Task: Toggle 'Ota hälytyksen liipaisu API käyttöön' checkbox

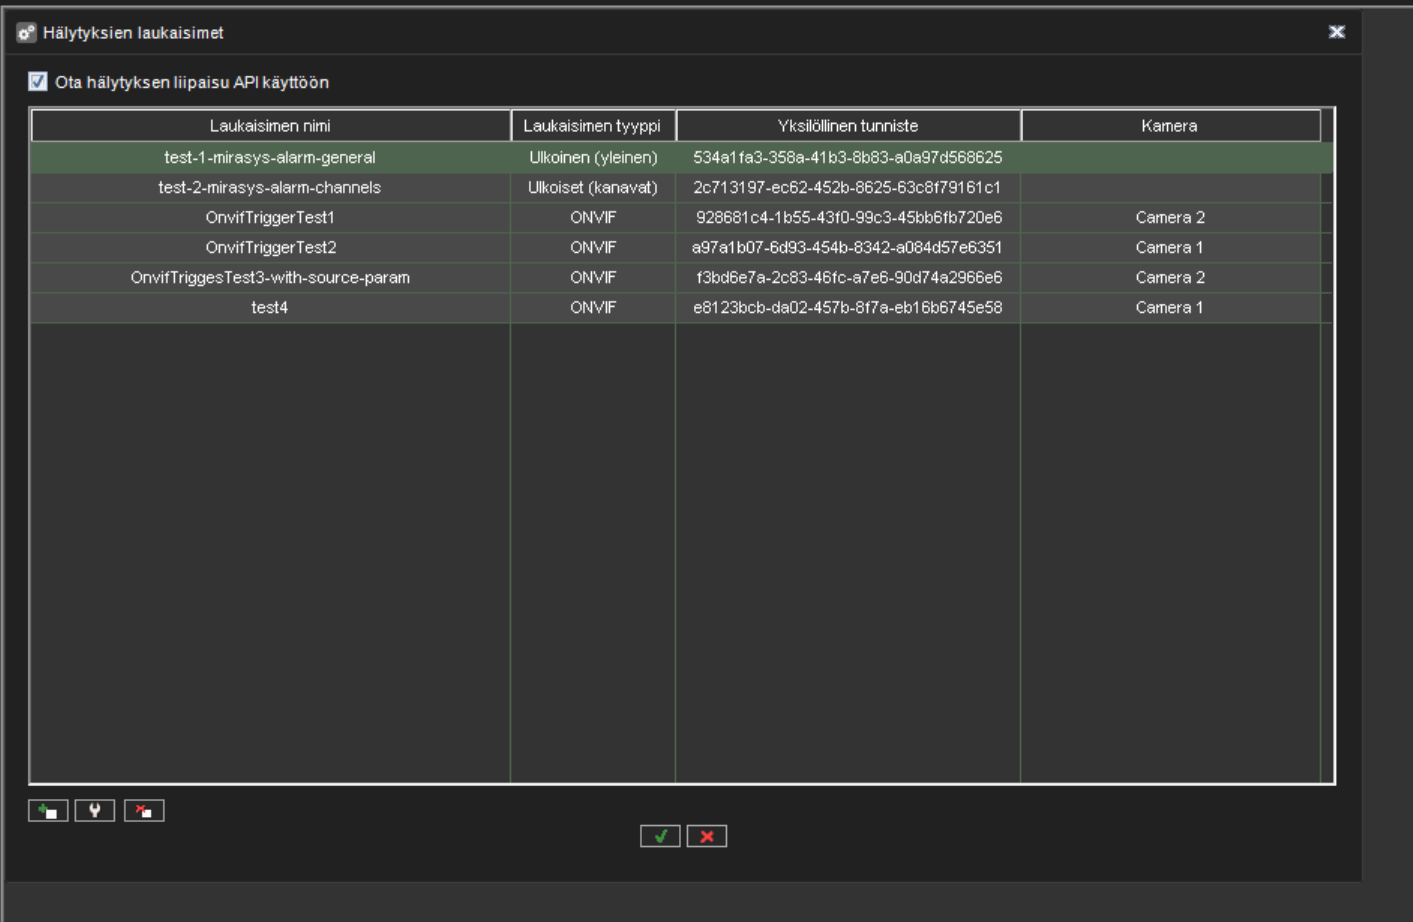Action: tap(38, 82)
